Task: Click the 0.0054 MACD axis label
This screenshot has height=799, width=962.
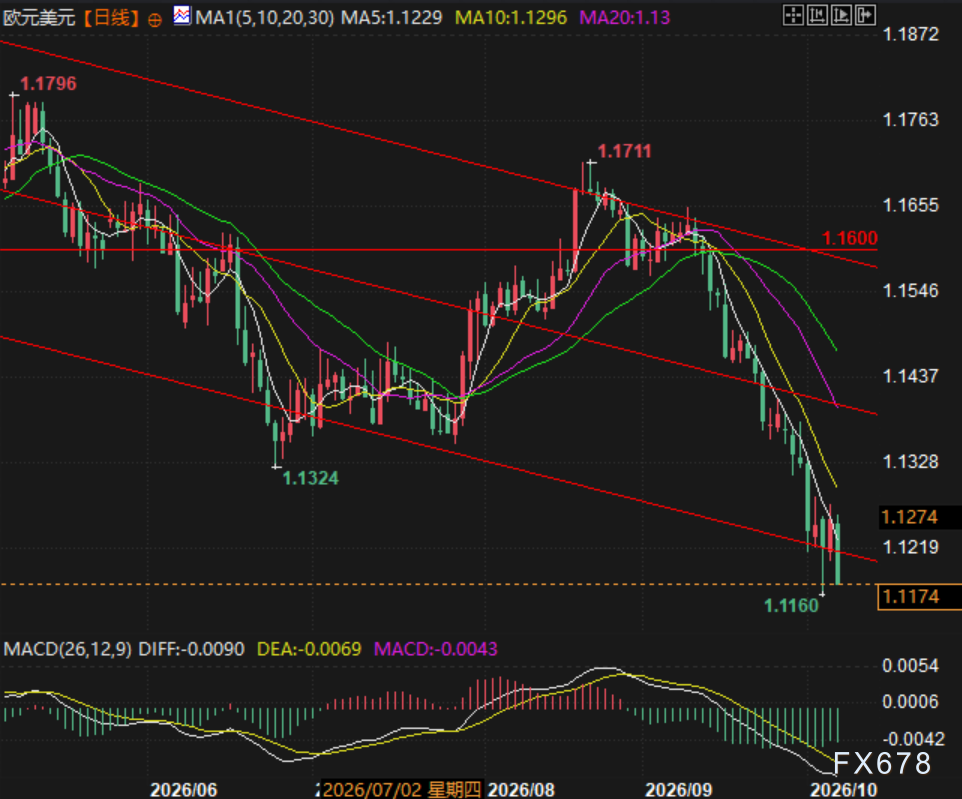Action: coord(910,665)
